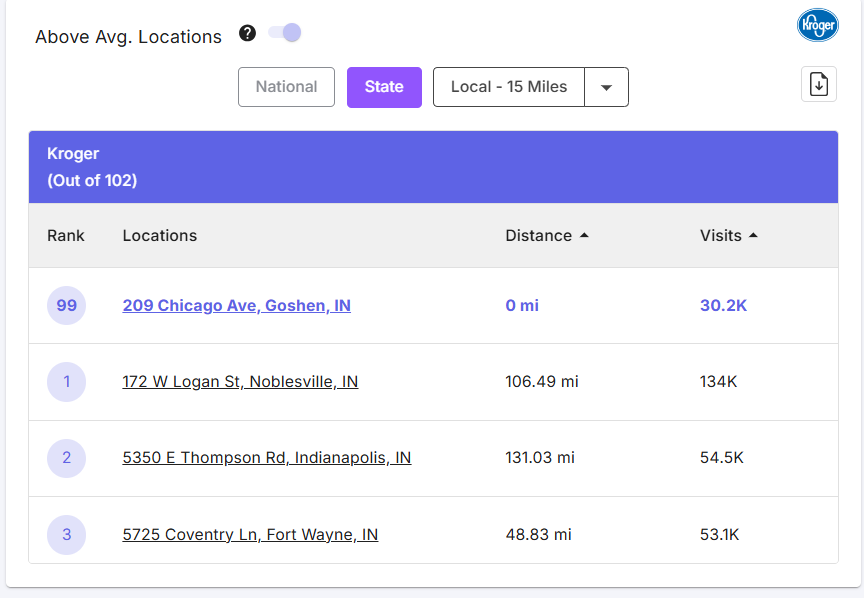Viewport: 864px width, 598px height.
Task: Click the rank 2 badge
Action: pyautogui.click(x=66, y=457)
